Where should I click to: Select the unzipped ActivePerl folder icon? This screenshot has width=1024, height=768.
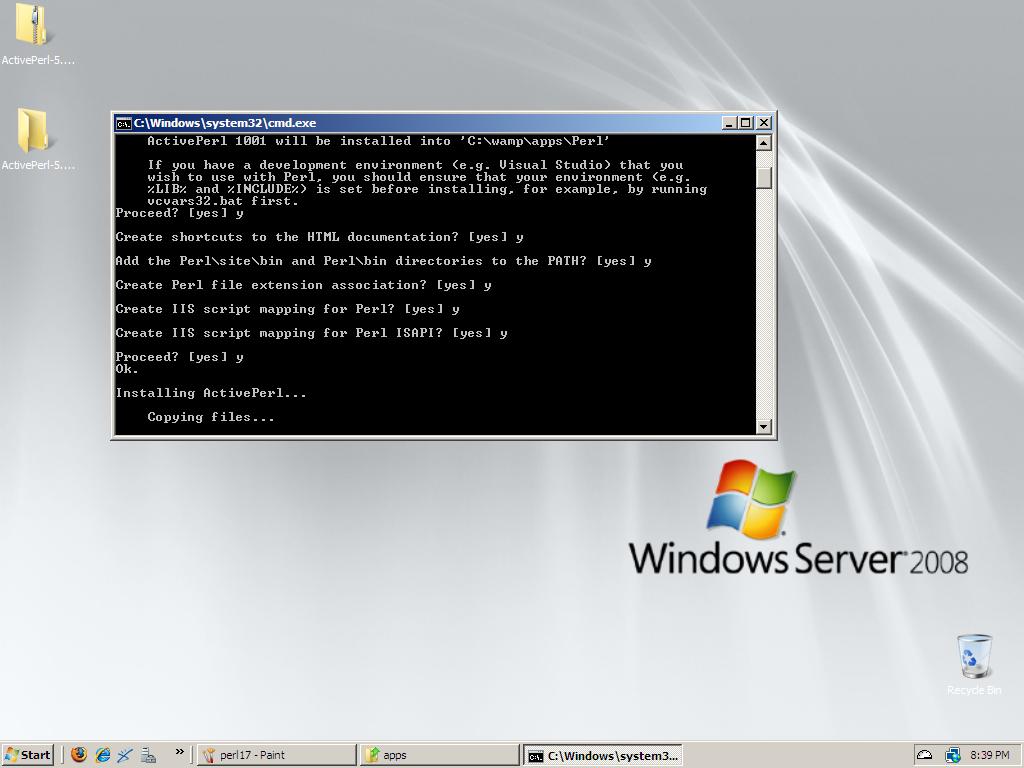click(x=34, y=132)
